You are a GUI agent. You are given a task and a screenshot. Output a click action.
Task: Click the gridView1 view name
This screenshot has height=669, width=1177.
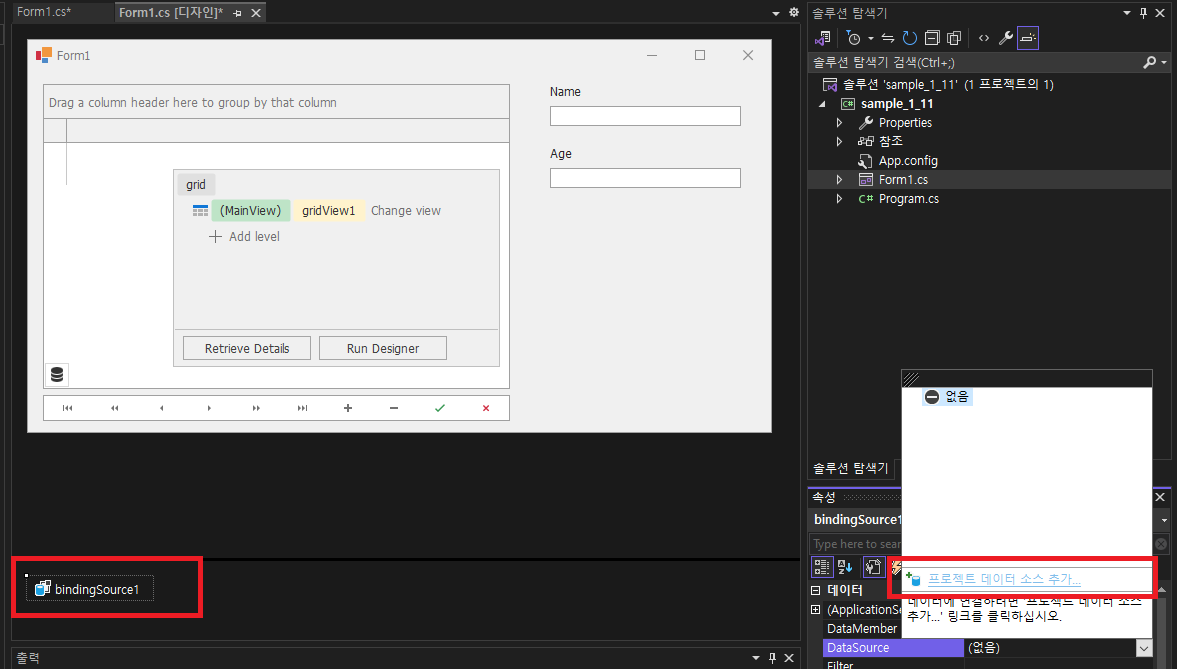click(x=329, y=211)
